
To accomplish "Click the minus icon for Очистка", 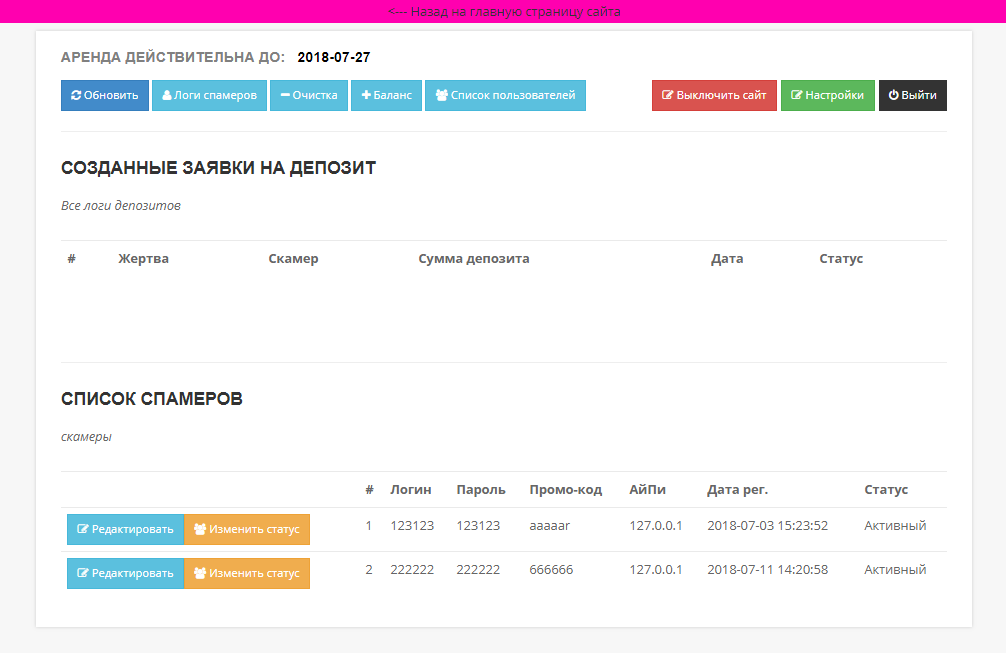I will tap(285, 96).
